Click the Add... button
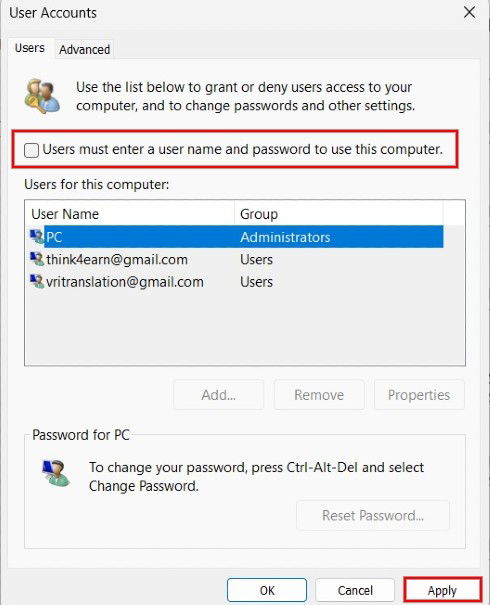The image size is (490, 605). tap(219, 395)
